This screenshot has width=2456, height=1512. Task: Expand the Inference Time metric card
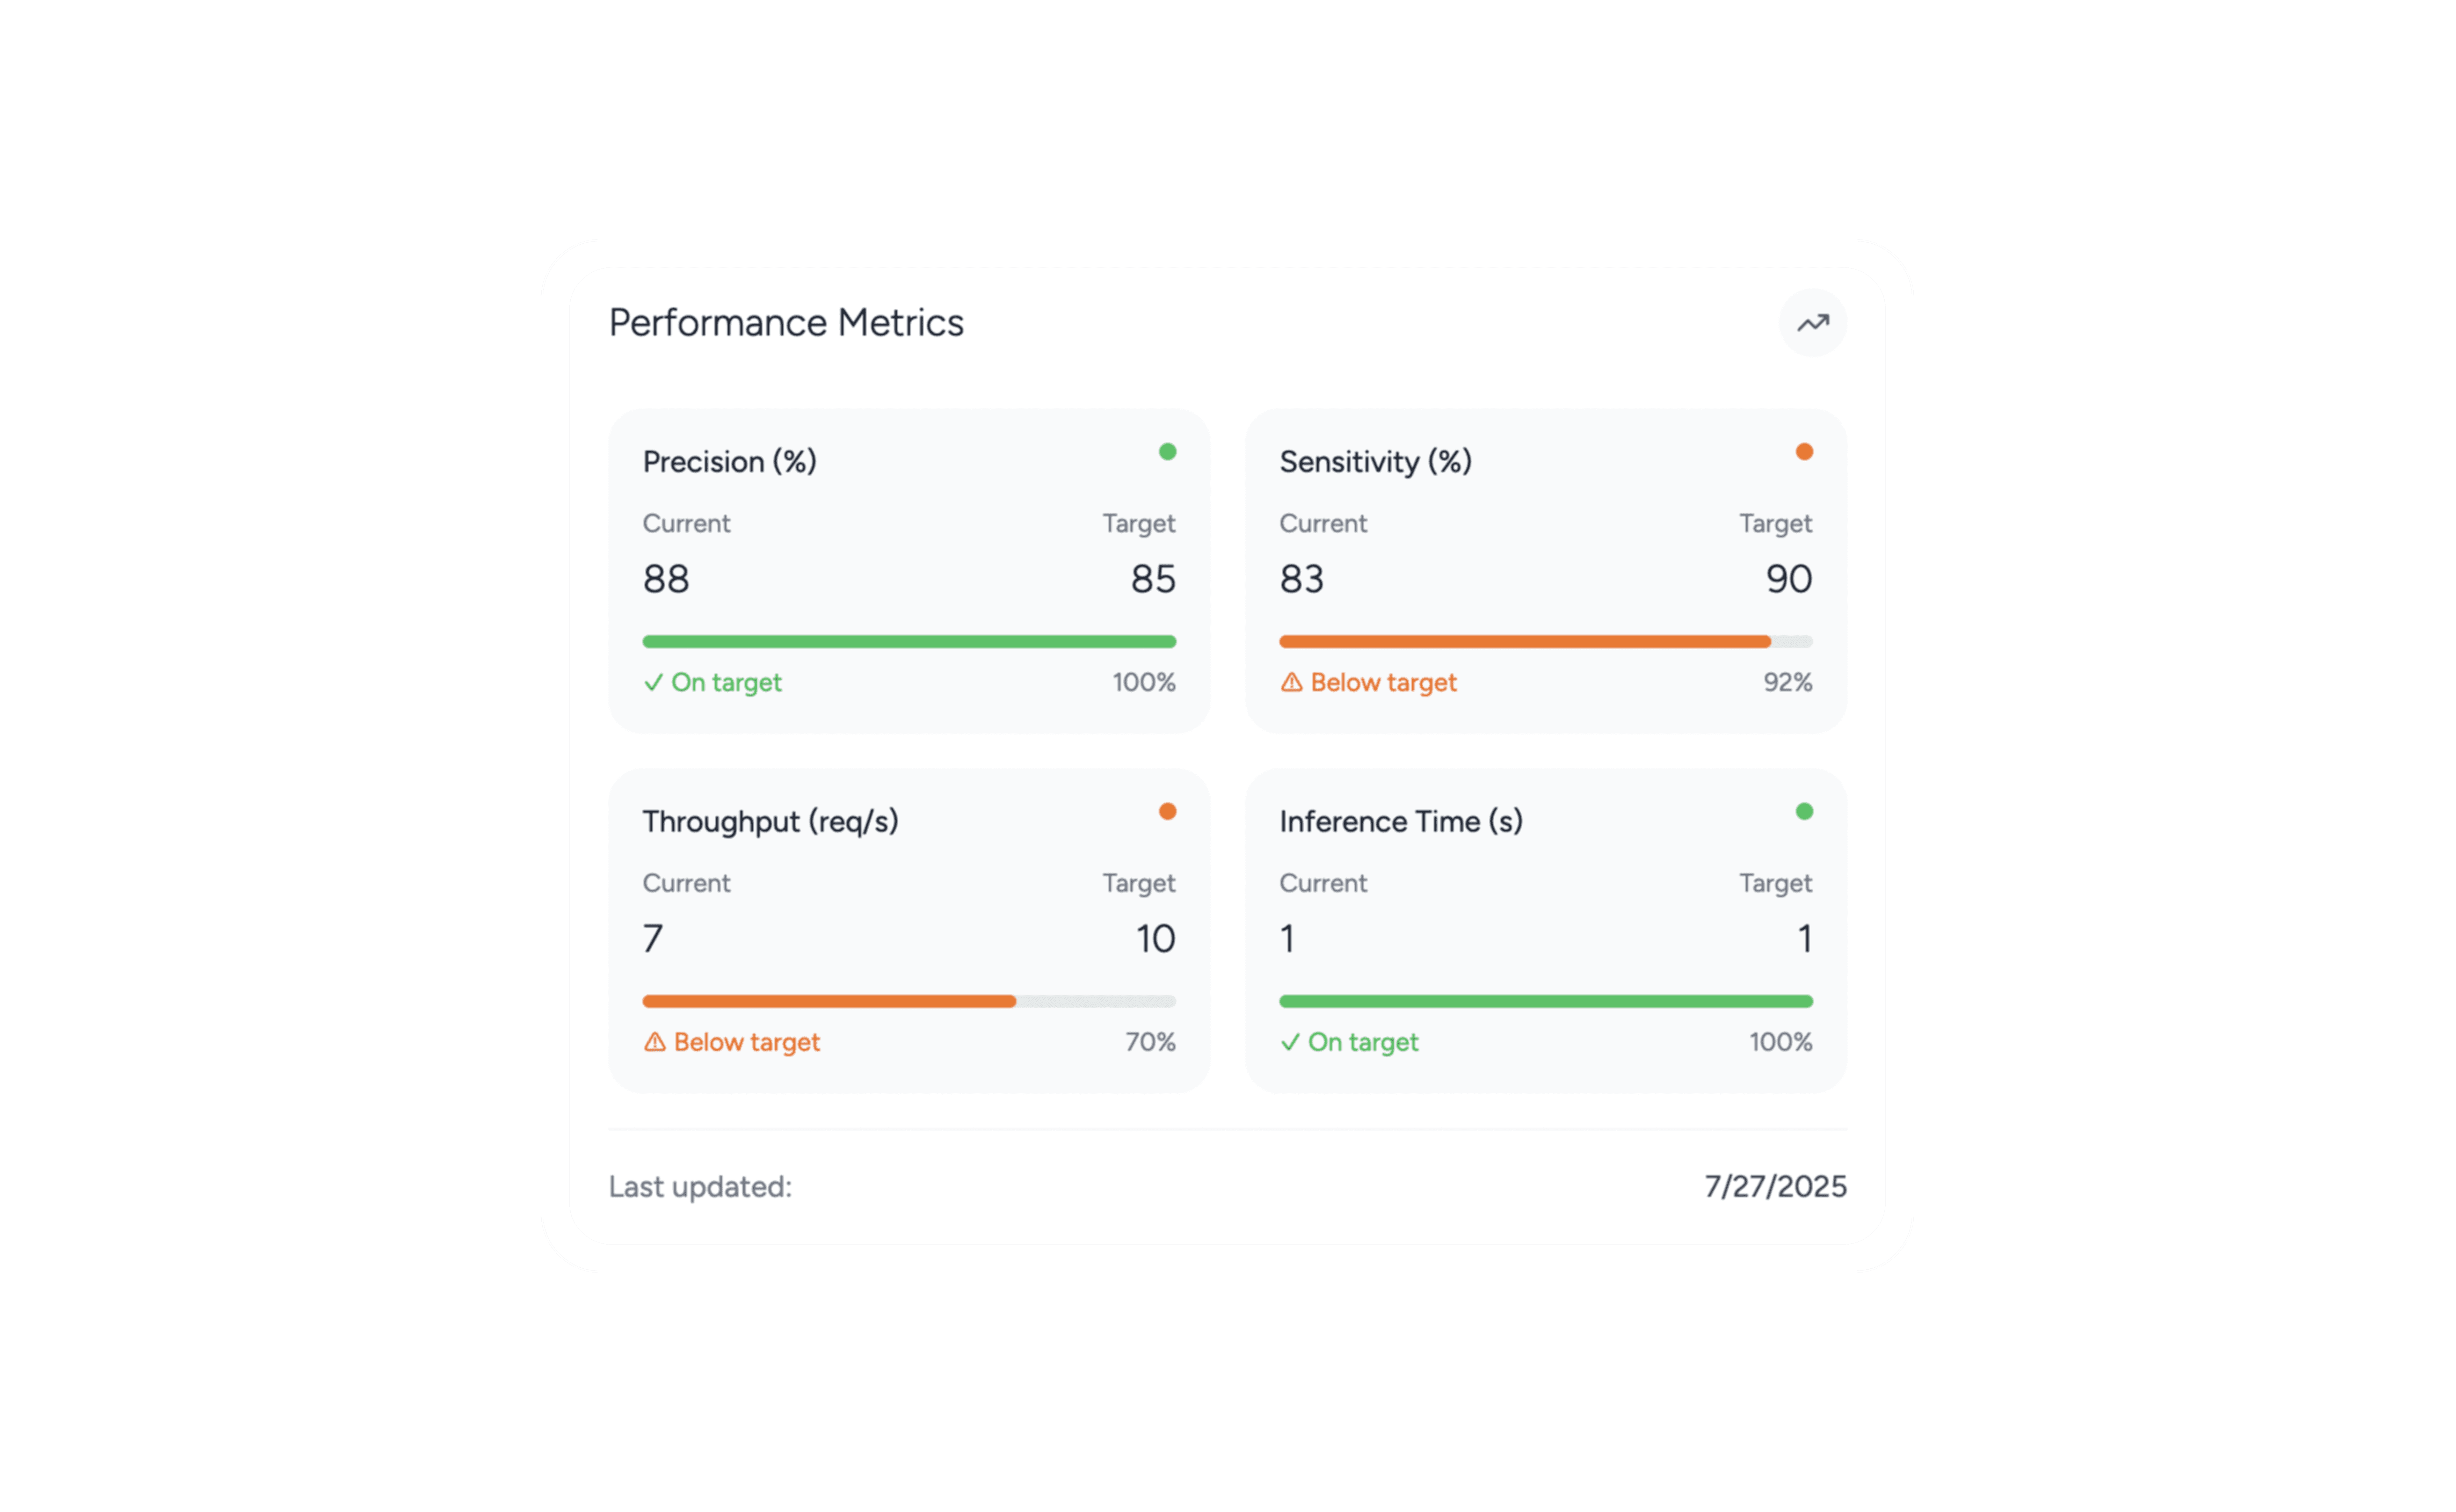point(1546,928)
